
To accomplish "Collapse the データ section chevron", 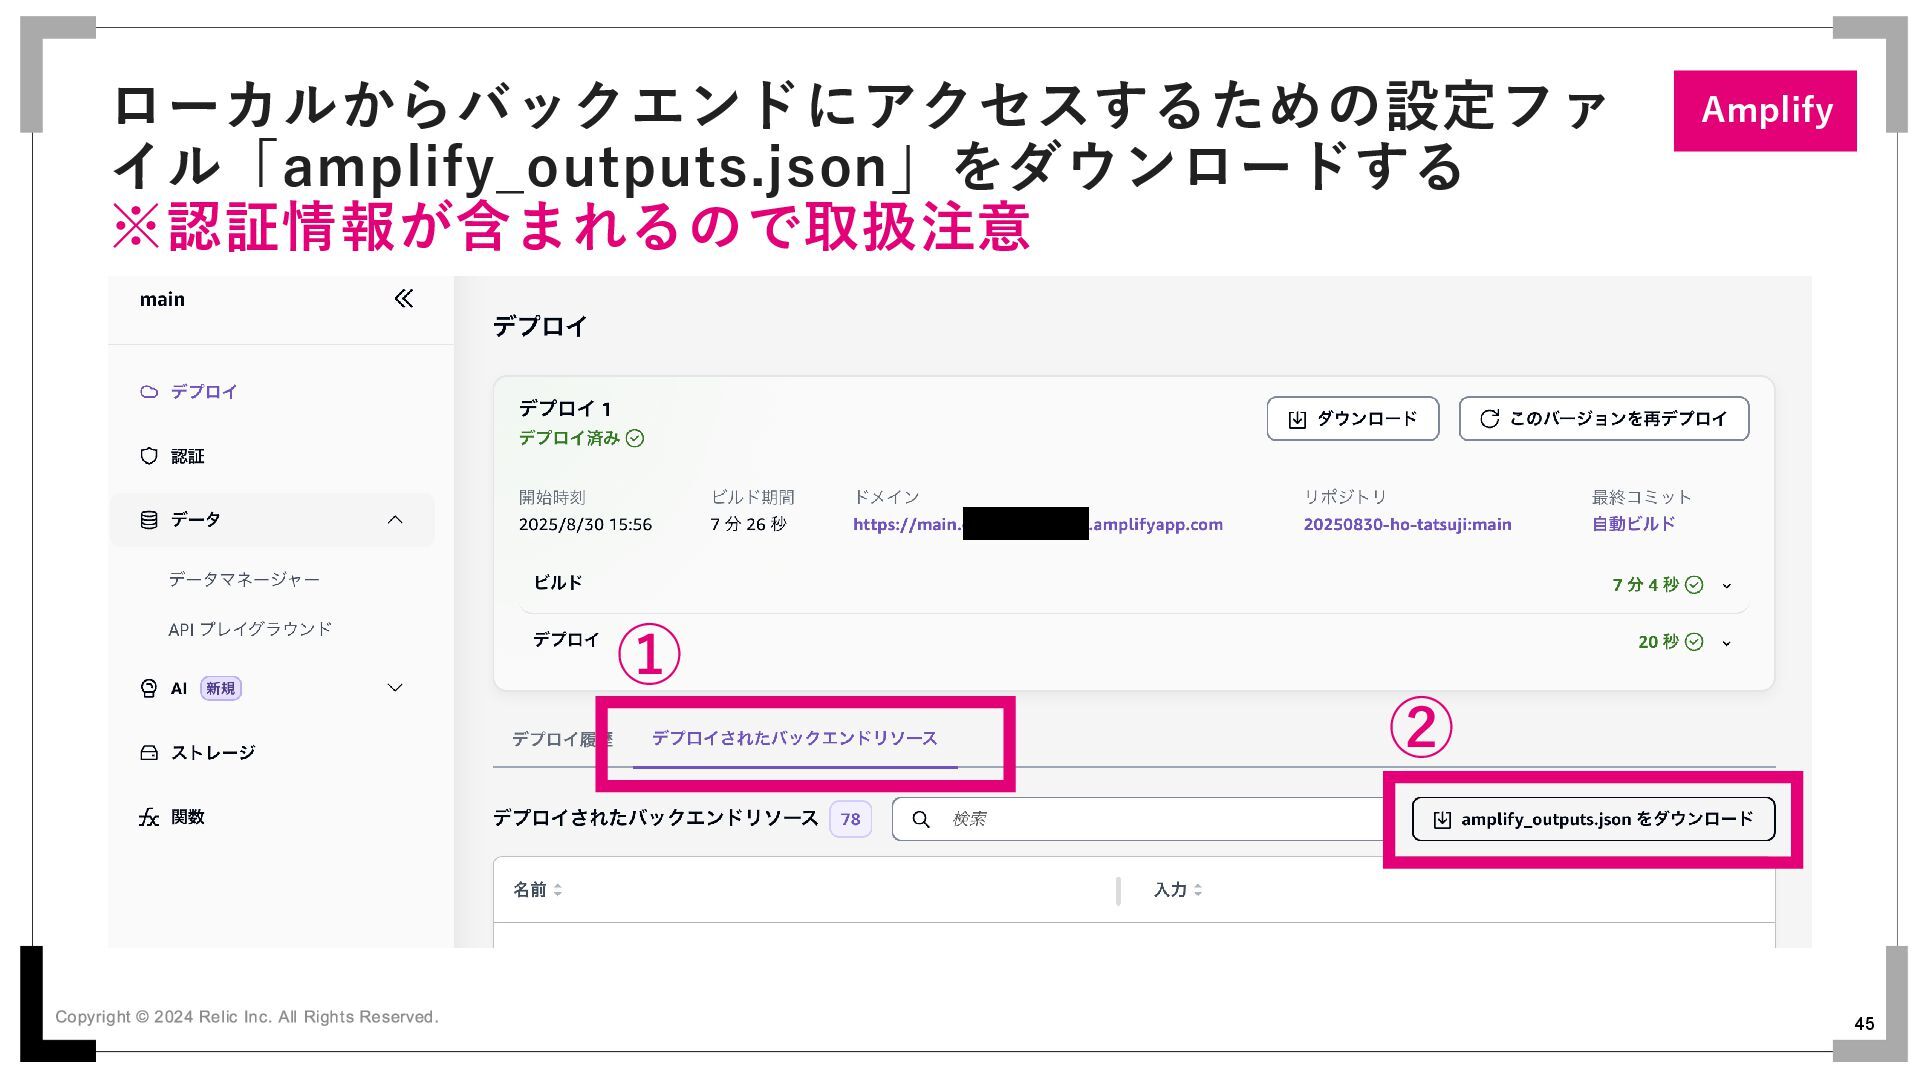I will point(395,520).
